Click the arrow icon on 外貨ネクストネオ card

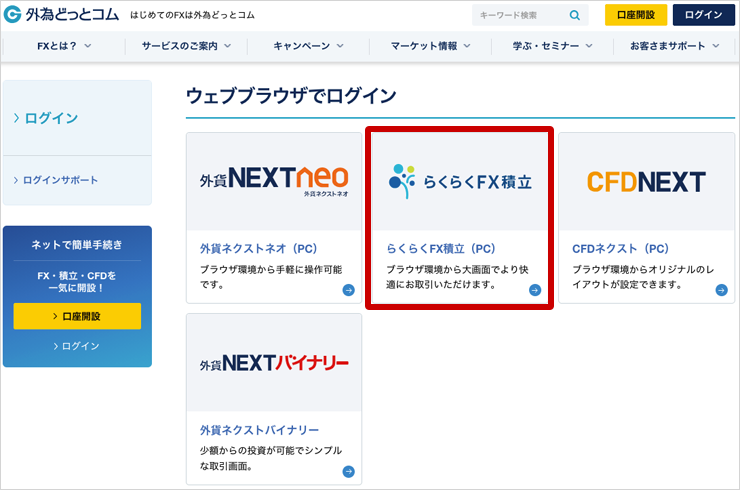[x=348, y=290]
